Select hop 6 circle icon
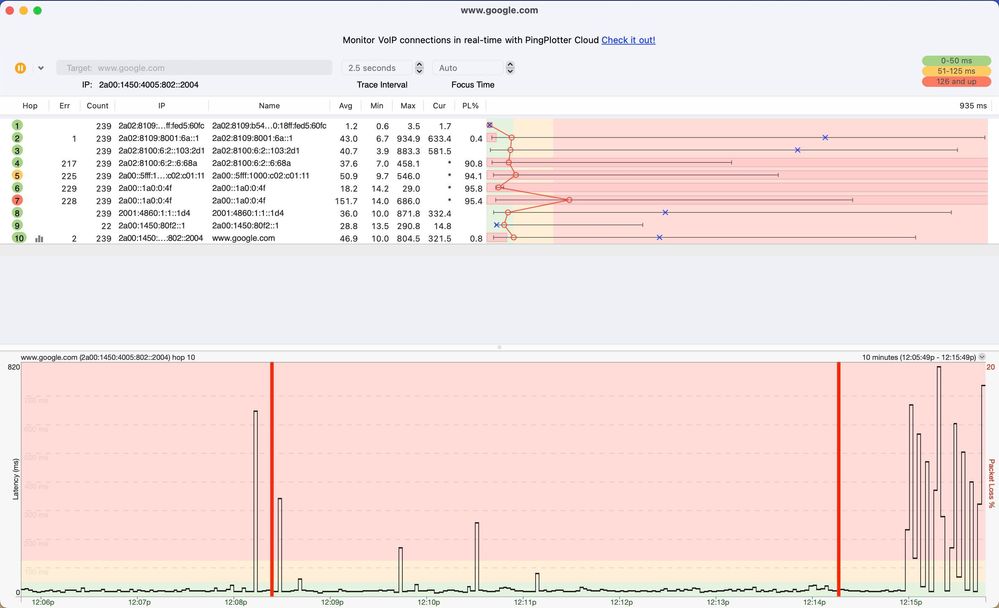Screen dimensions: 999x608 [x=17, y=188]
